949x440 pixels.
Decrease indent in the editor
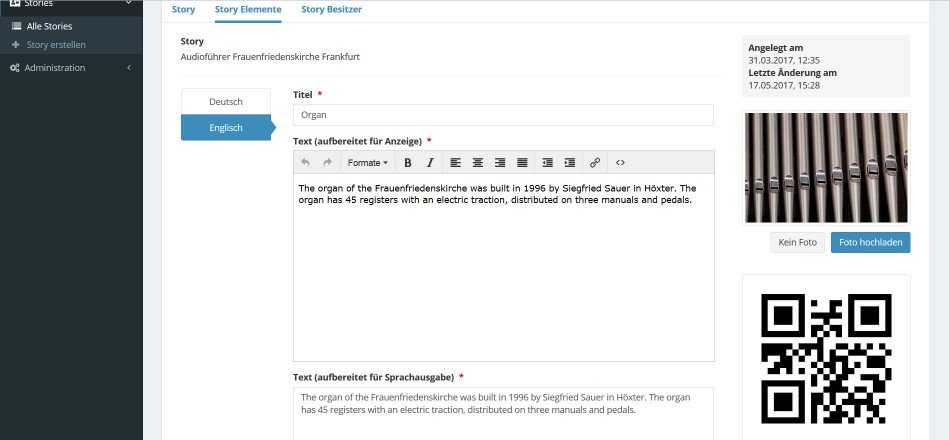click(548, 163)
